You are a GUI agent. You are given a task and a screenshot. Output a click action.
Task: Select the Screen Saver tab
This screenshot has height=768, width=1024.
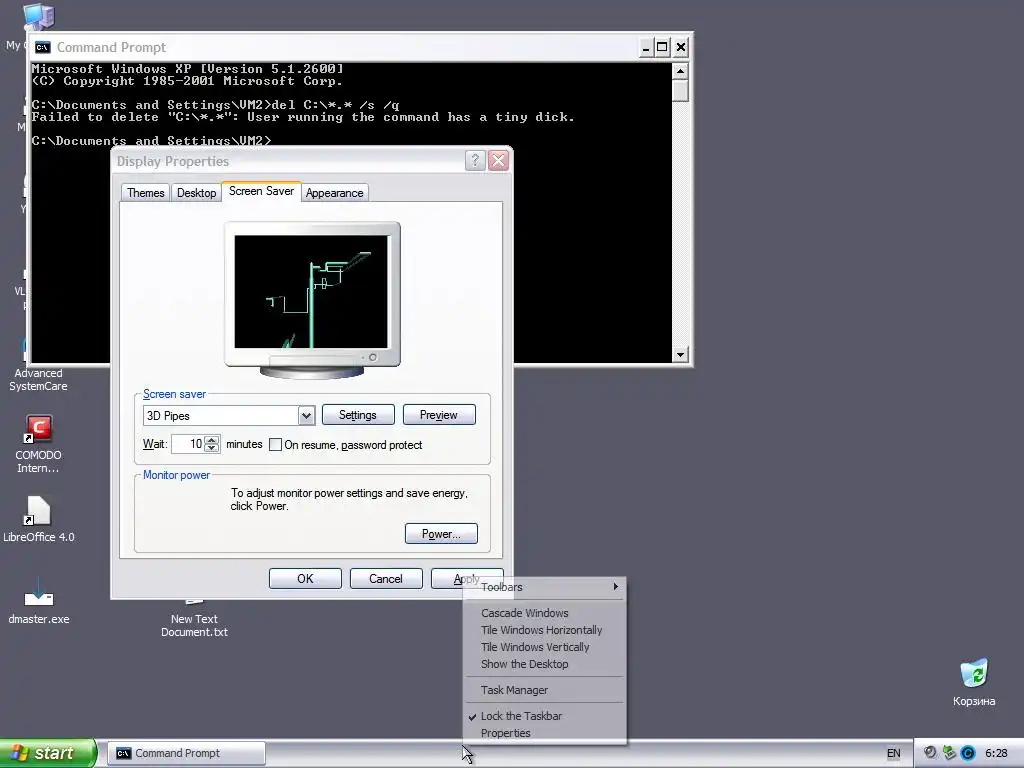[261, 191]
